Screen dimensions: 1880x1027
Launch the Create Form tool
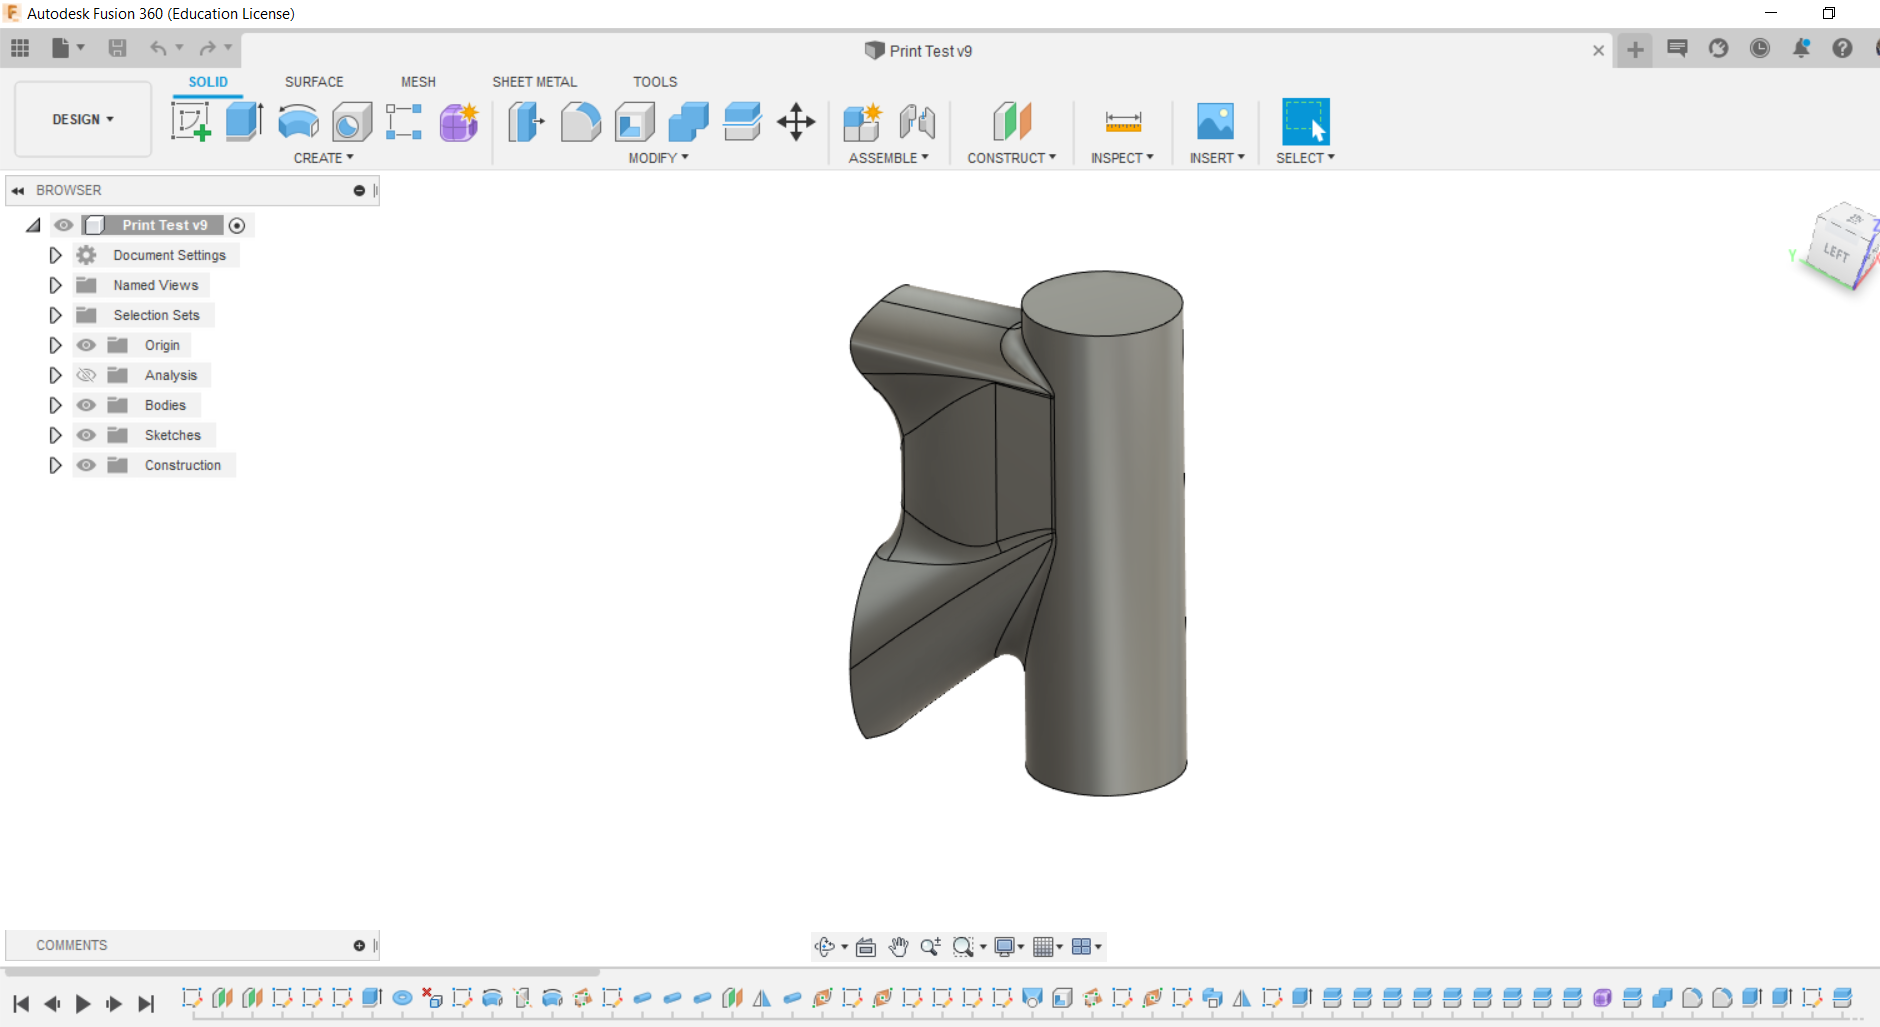click(459, 122)
